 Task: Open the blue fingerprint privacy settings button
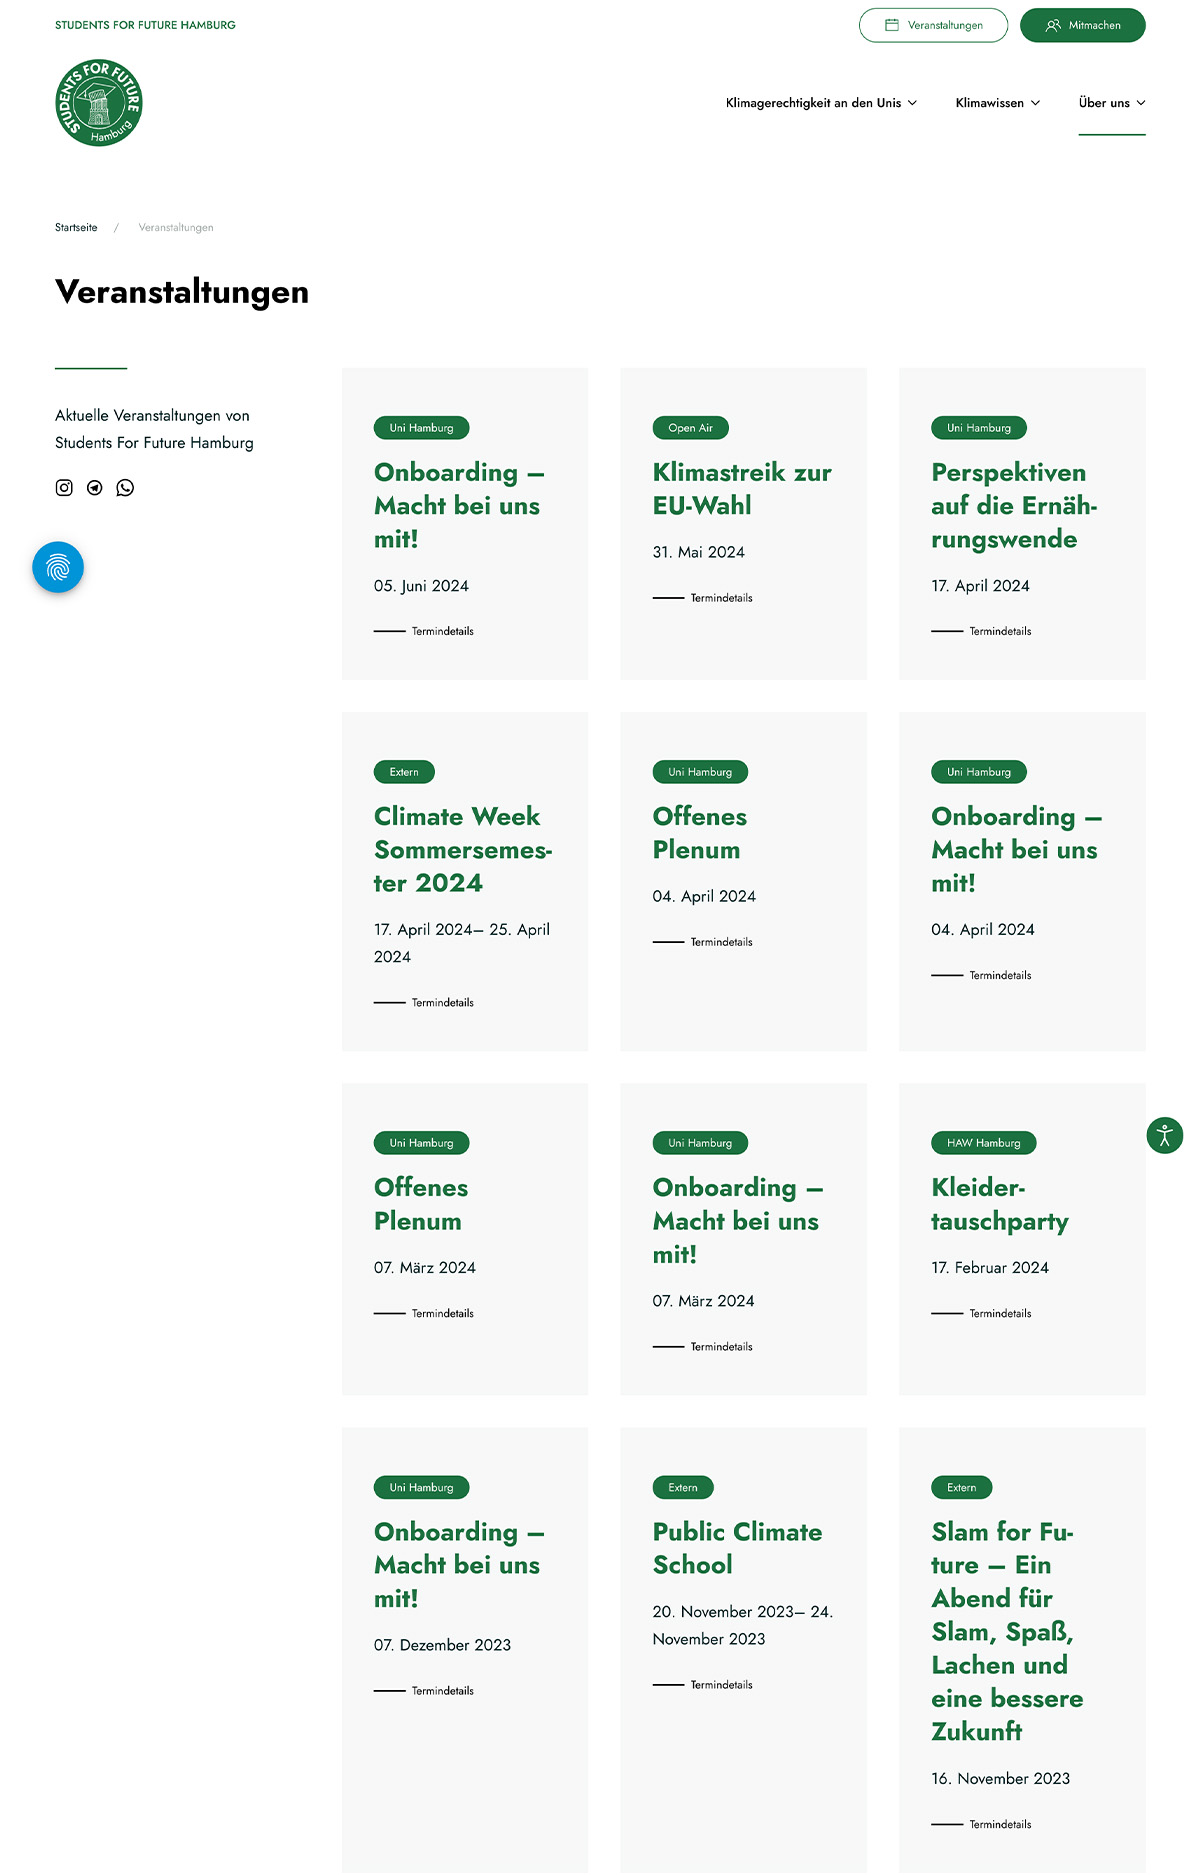click(58, 567)
